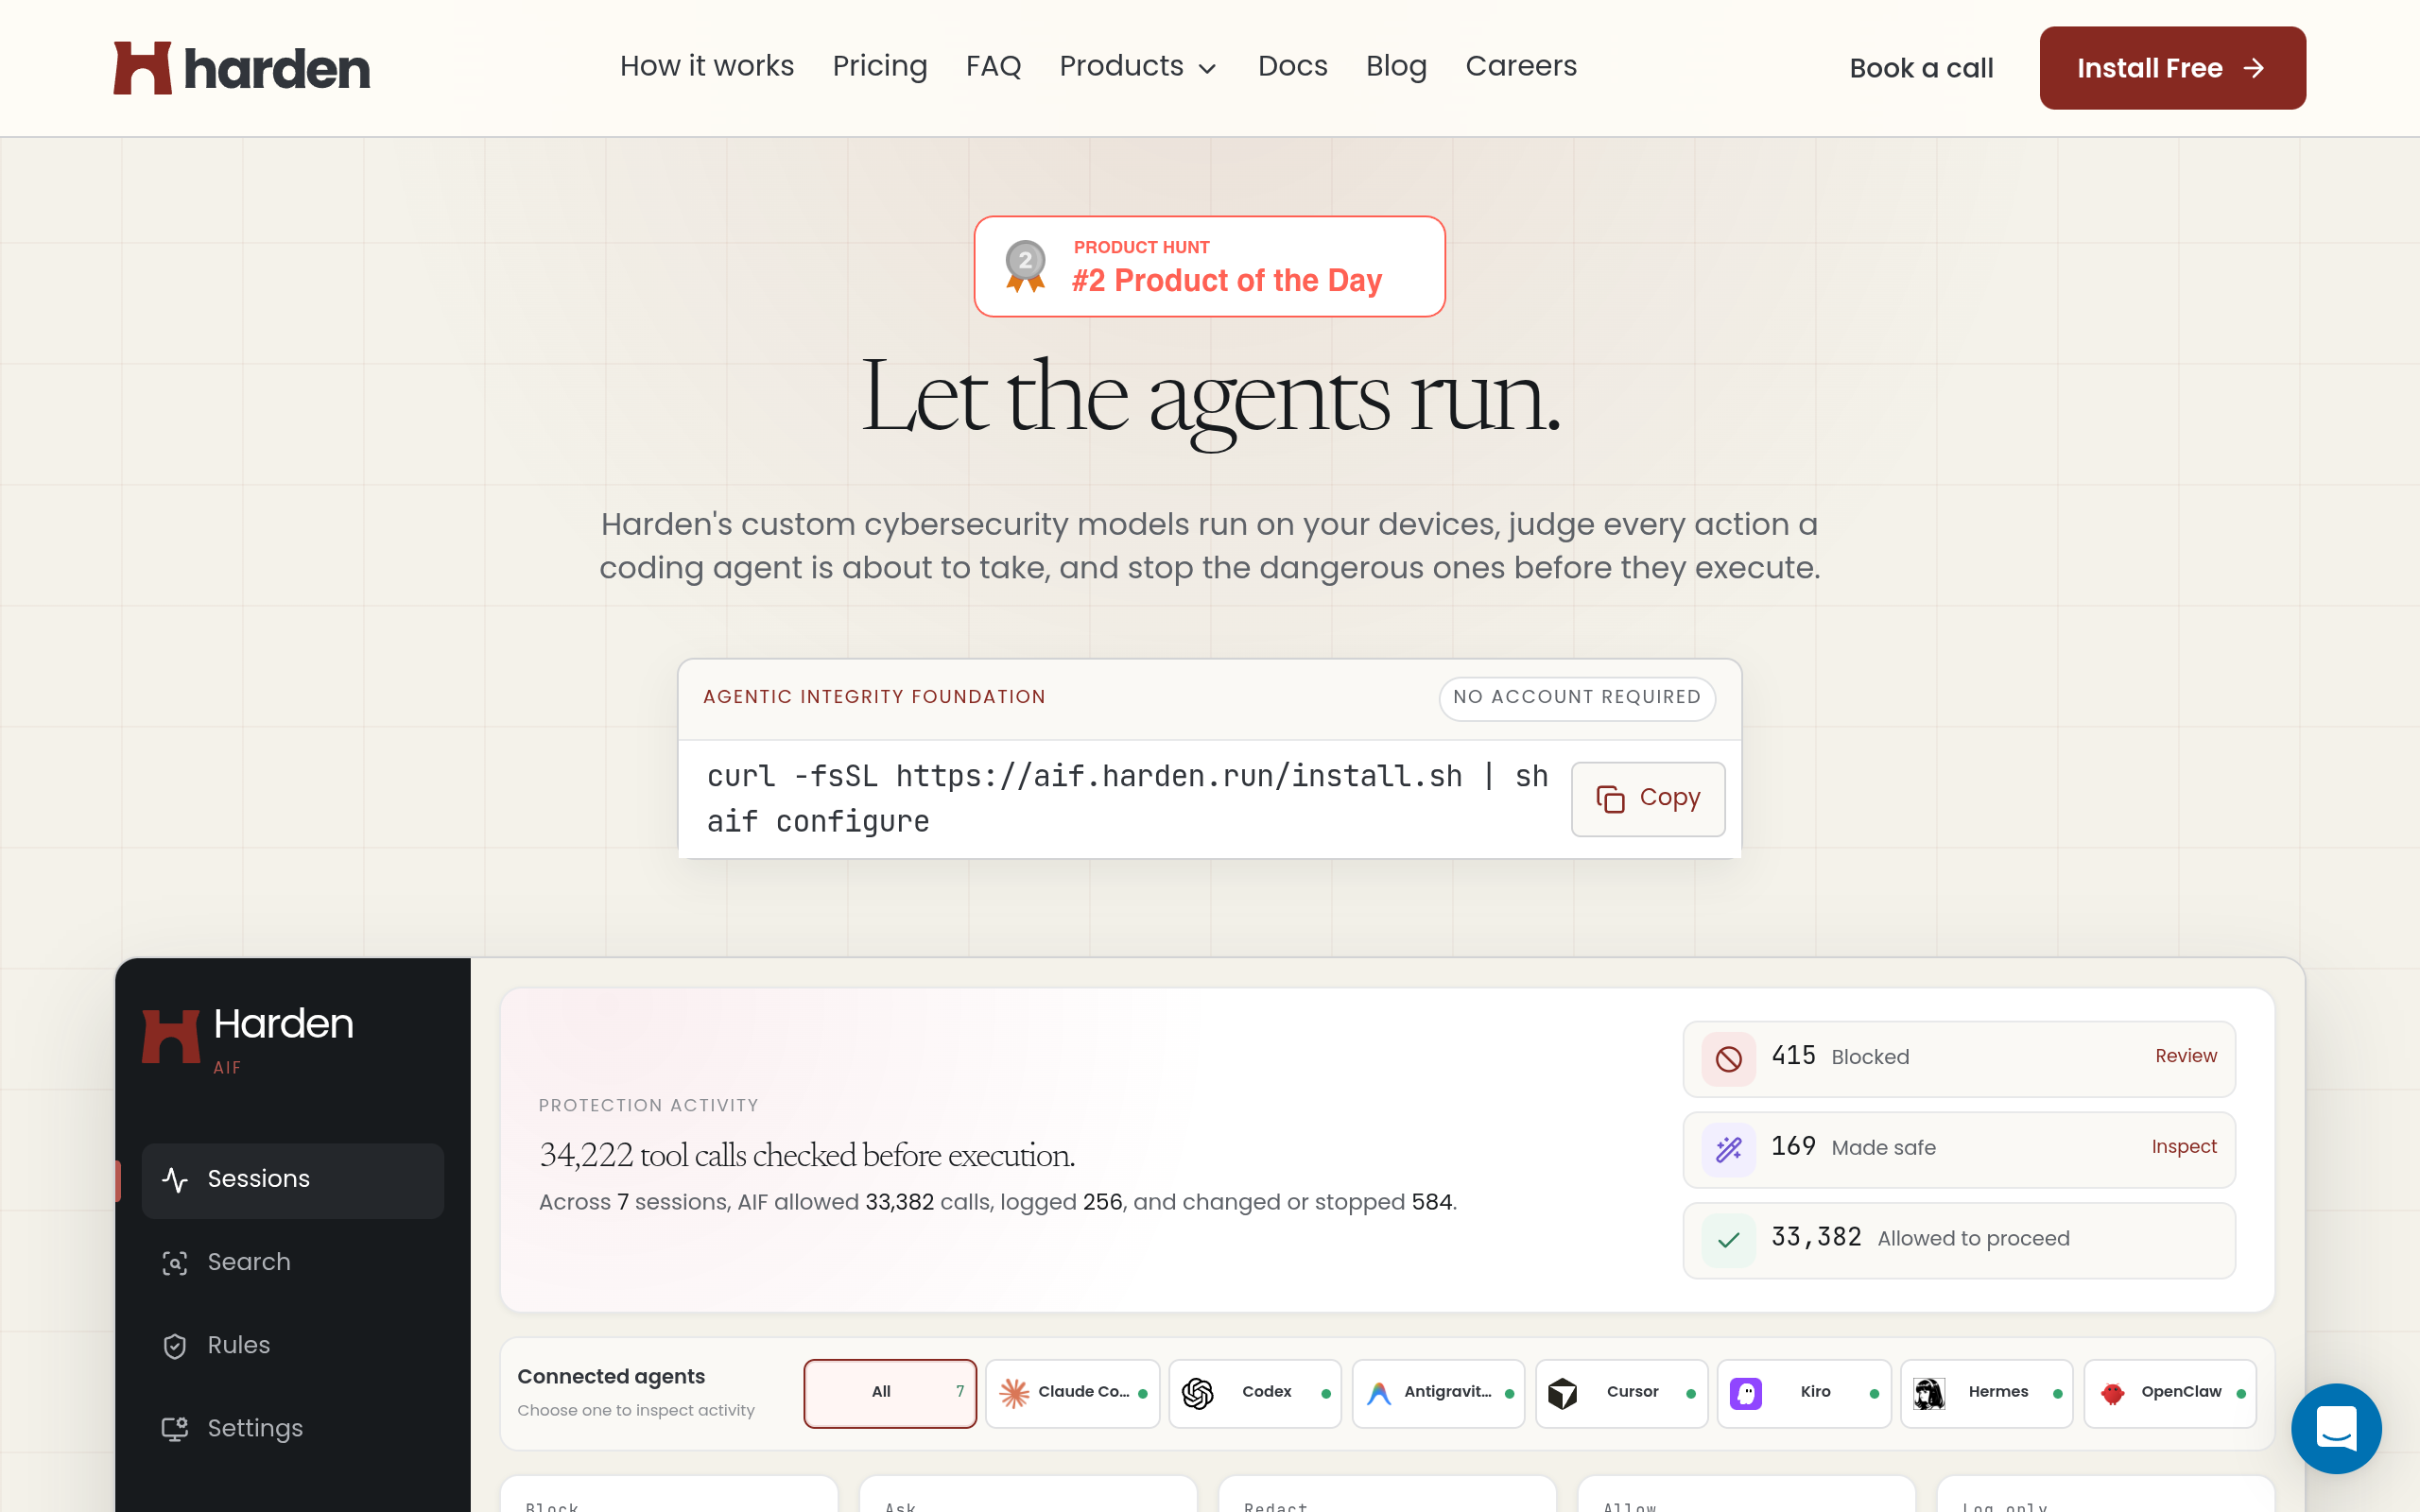Image resolution: width=2420 pixels, height=1512 pixels.
Task: Click the 'AGENTIC INTEGRITY FOUNDATION' label
Action: (874, 697)
